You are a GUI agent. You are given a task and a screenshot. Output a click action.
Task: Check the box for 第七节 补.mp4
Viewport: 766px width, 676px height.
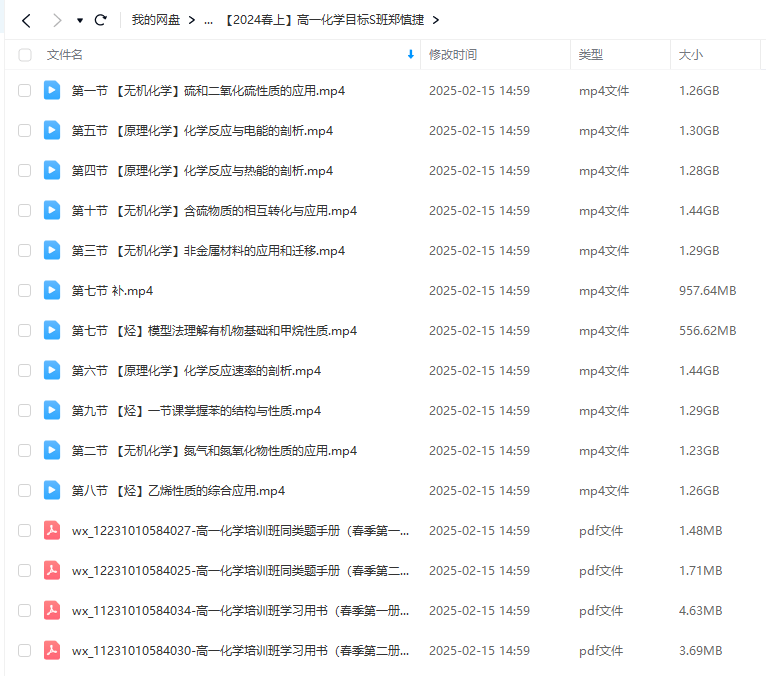coord(24,291)
